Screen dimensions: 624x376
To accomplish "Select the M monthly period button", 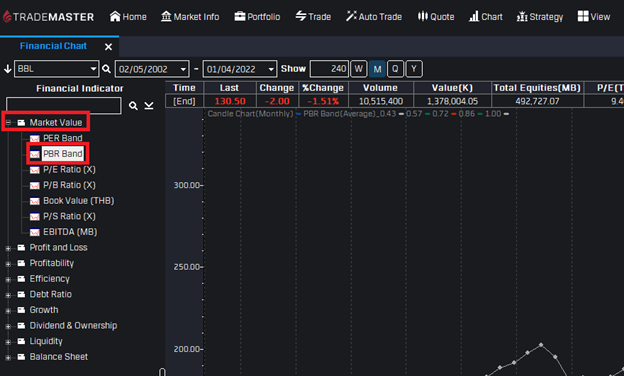I will 377,69.
